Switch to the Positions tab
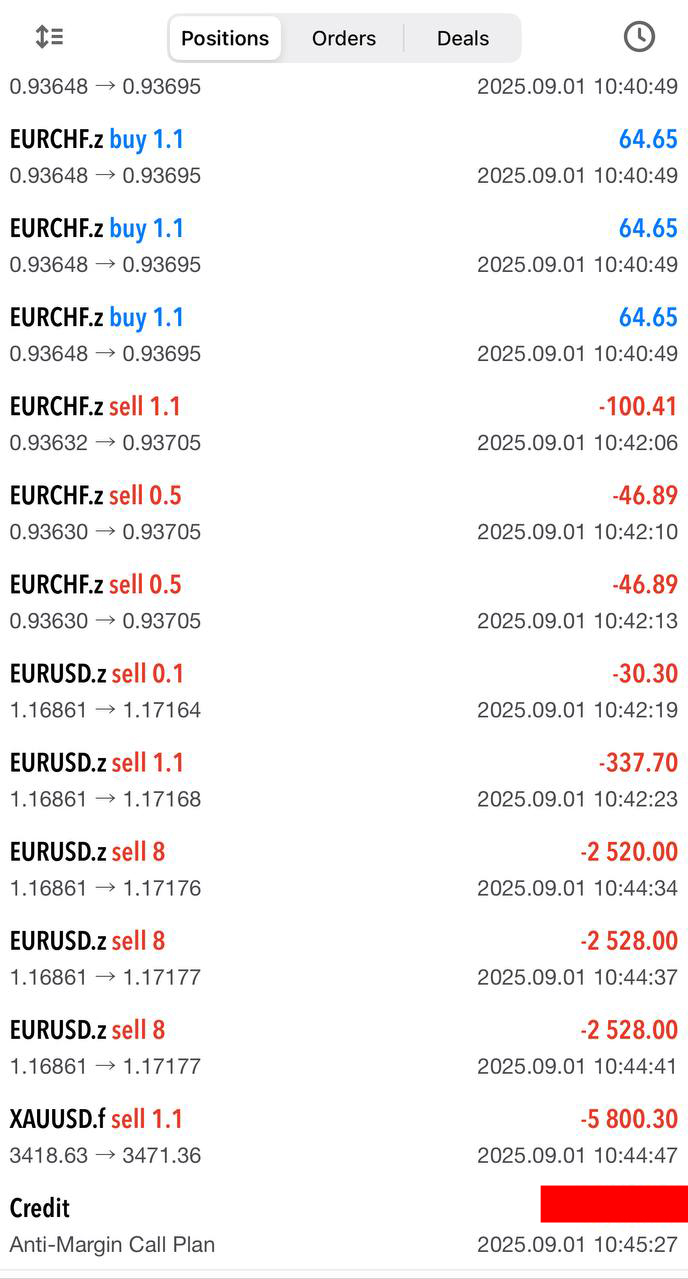This screenshot has height=1279, width=688. coord(225,38)
